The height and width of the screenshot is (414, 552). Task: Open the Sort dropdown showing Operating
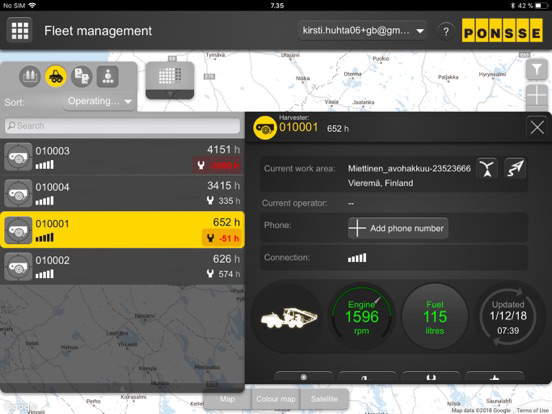point(100,101)
